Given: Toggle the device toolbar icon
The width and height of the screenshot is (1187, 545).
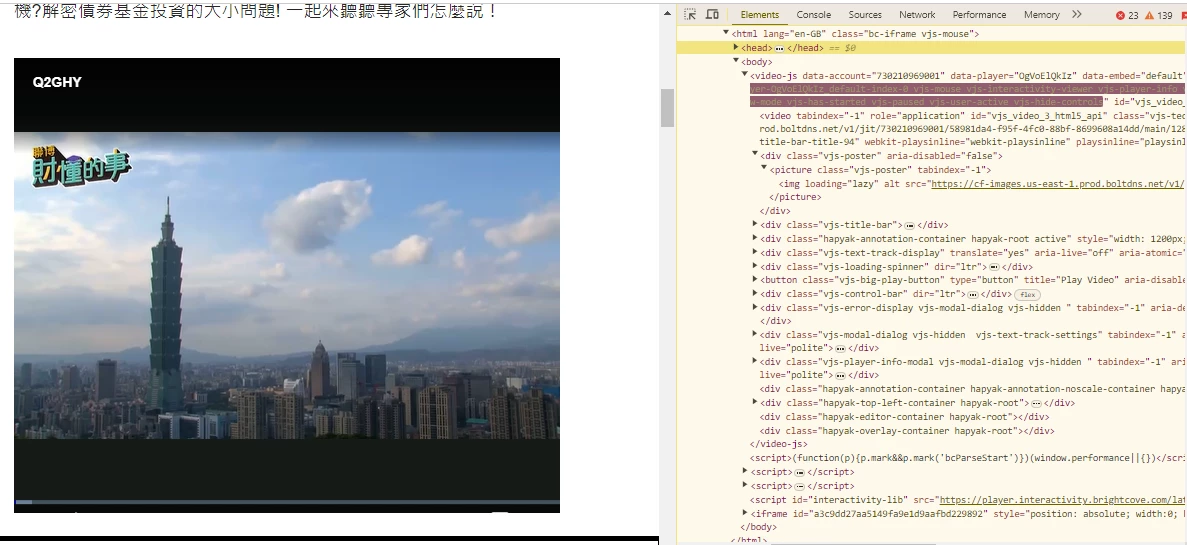Looking at the screenshot, I should [712, 14].
